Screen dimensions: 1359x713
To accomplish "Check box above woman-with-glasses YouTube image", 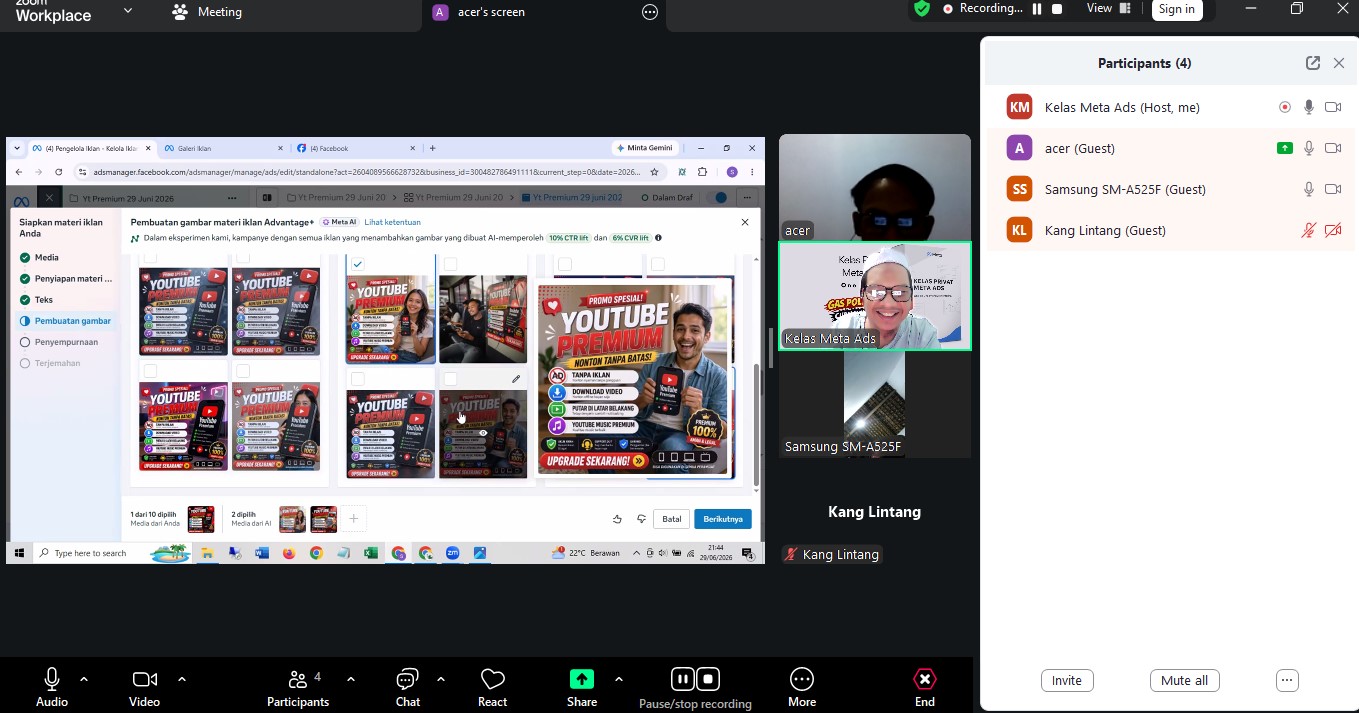I will pos(243,371).
